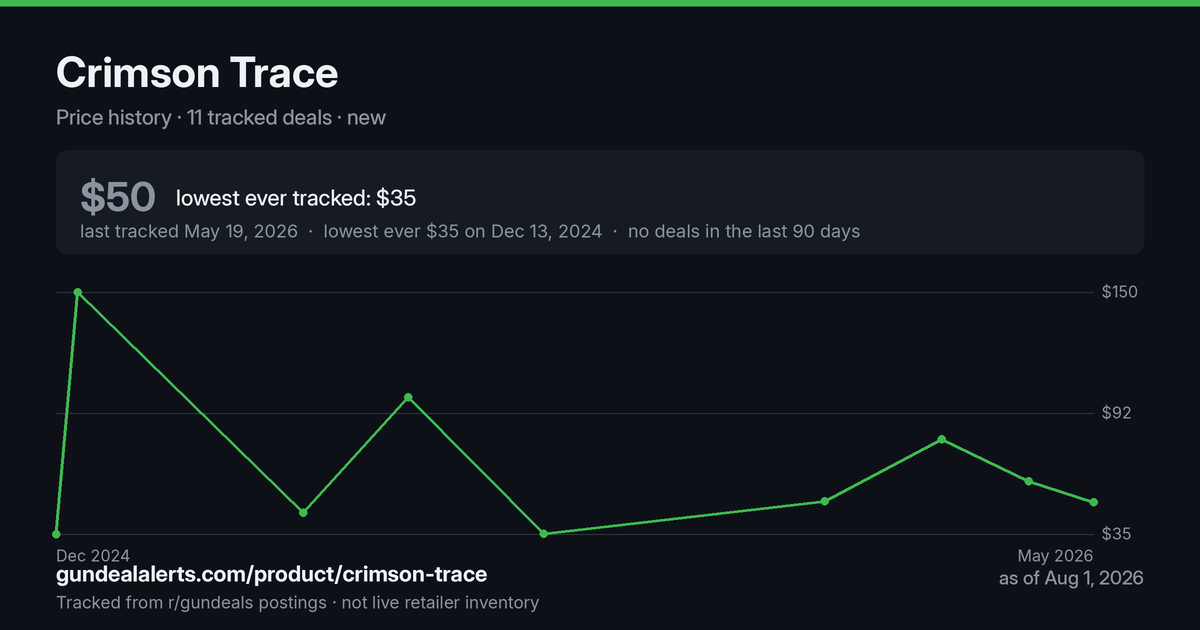Select the last data point on the line
The width and height of the screenshot is (1200, 630).
1094,502
